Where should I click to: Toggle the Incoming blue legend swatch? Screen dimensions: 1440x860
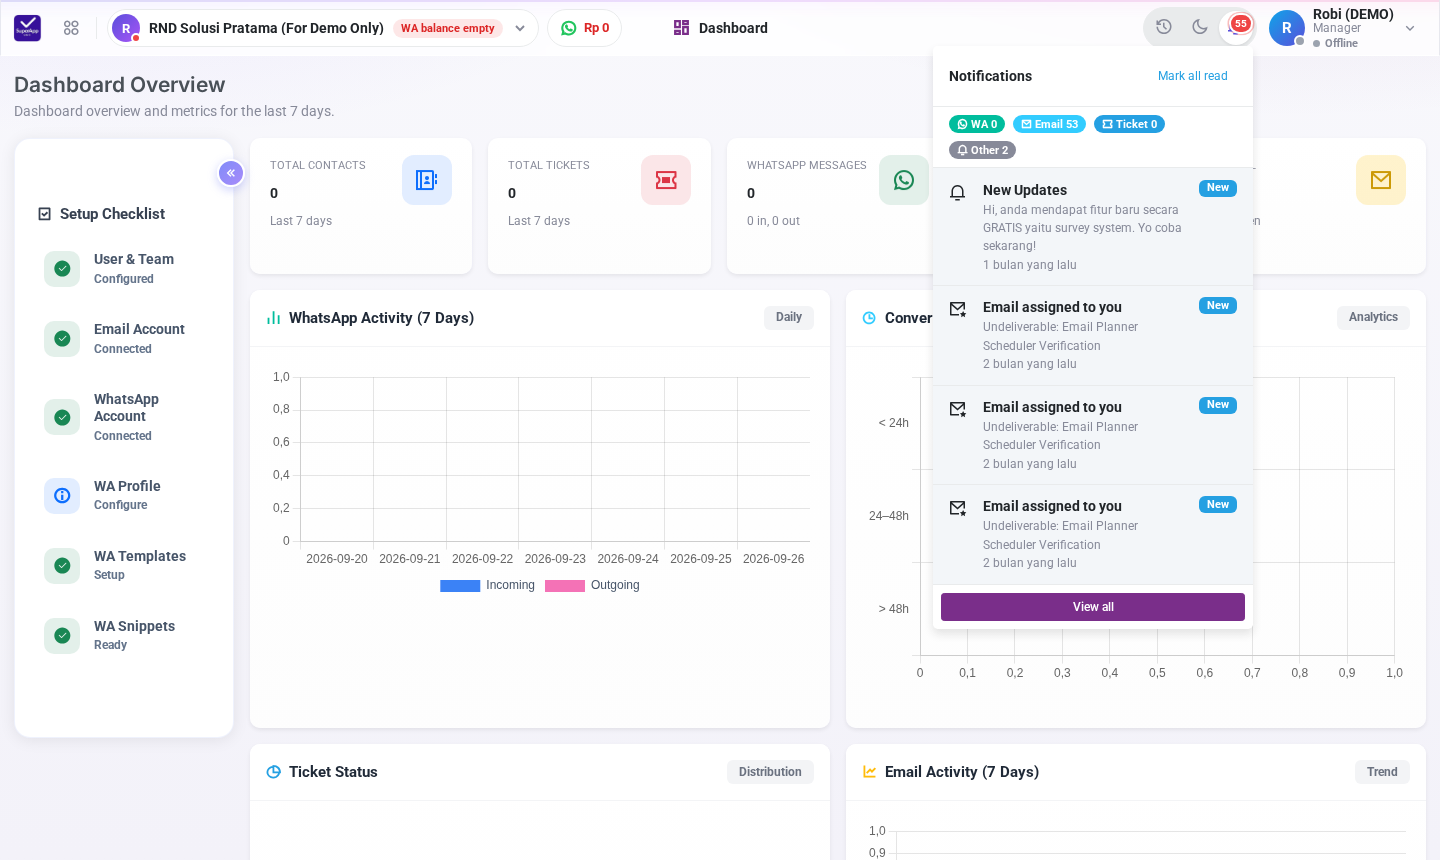(460, 586)
